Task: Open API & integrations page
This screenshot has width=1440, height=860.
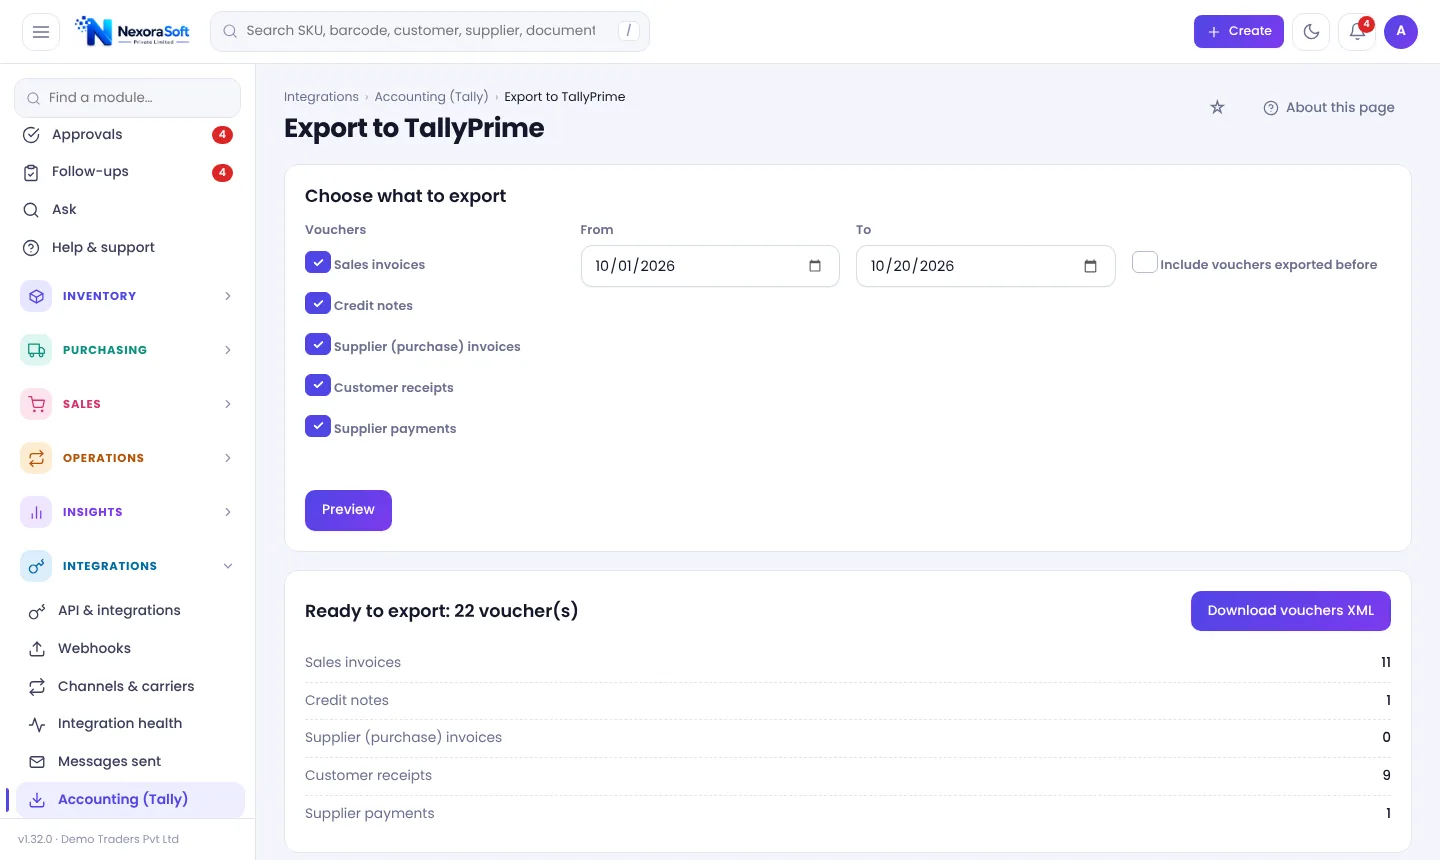Action: (130, 611)
